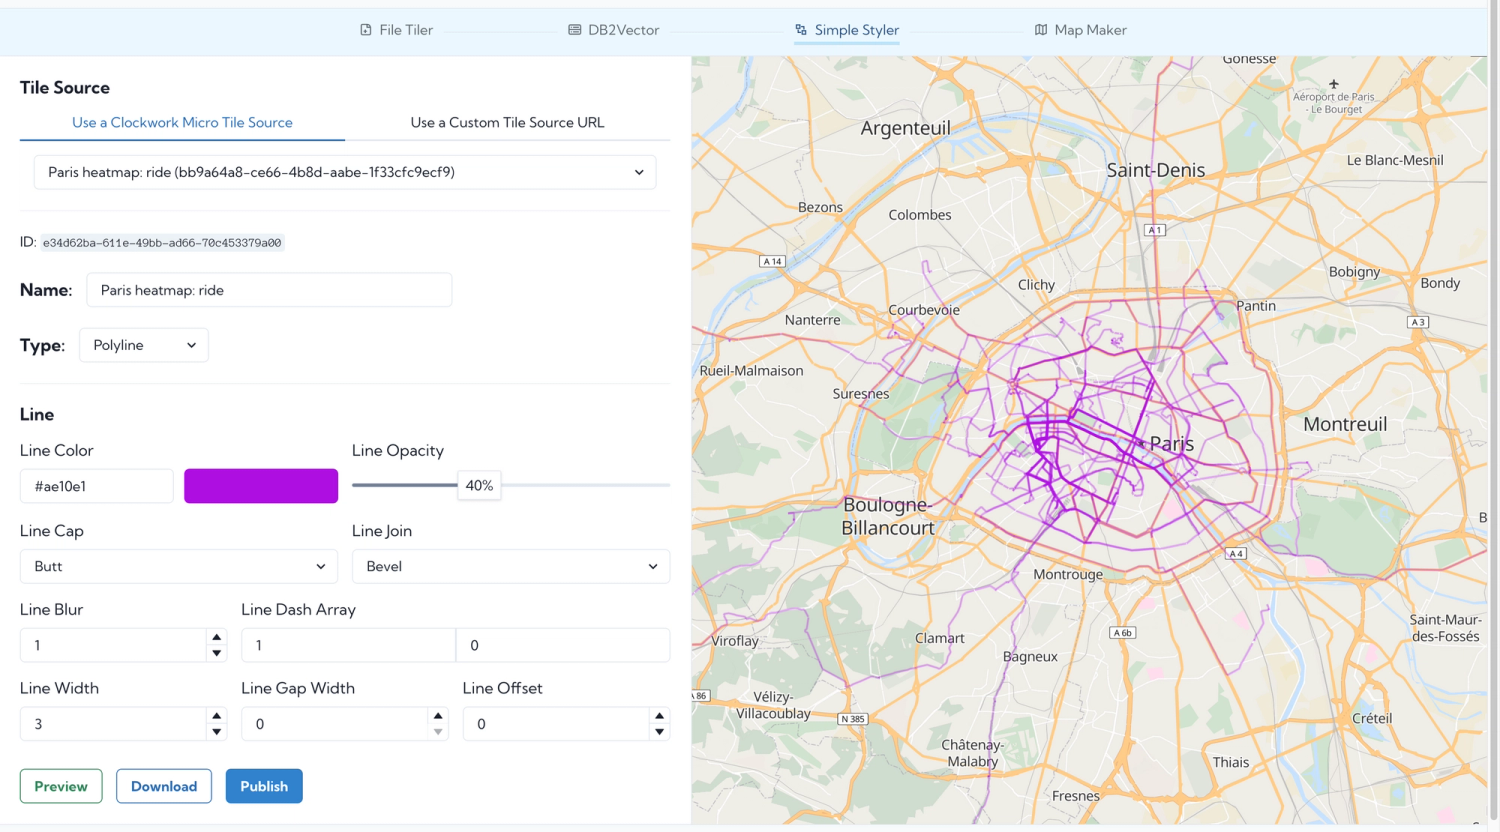Click the Line Offset input field
1500x832 pixels.
coord(556,724)
